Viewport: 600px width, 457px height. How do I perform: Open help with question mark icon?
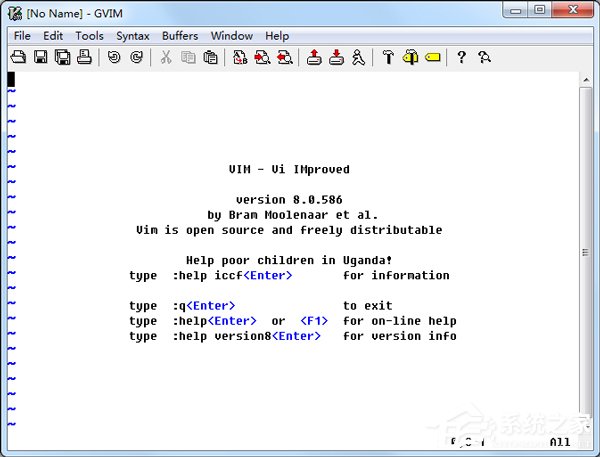click(x=461, y=57)
